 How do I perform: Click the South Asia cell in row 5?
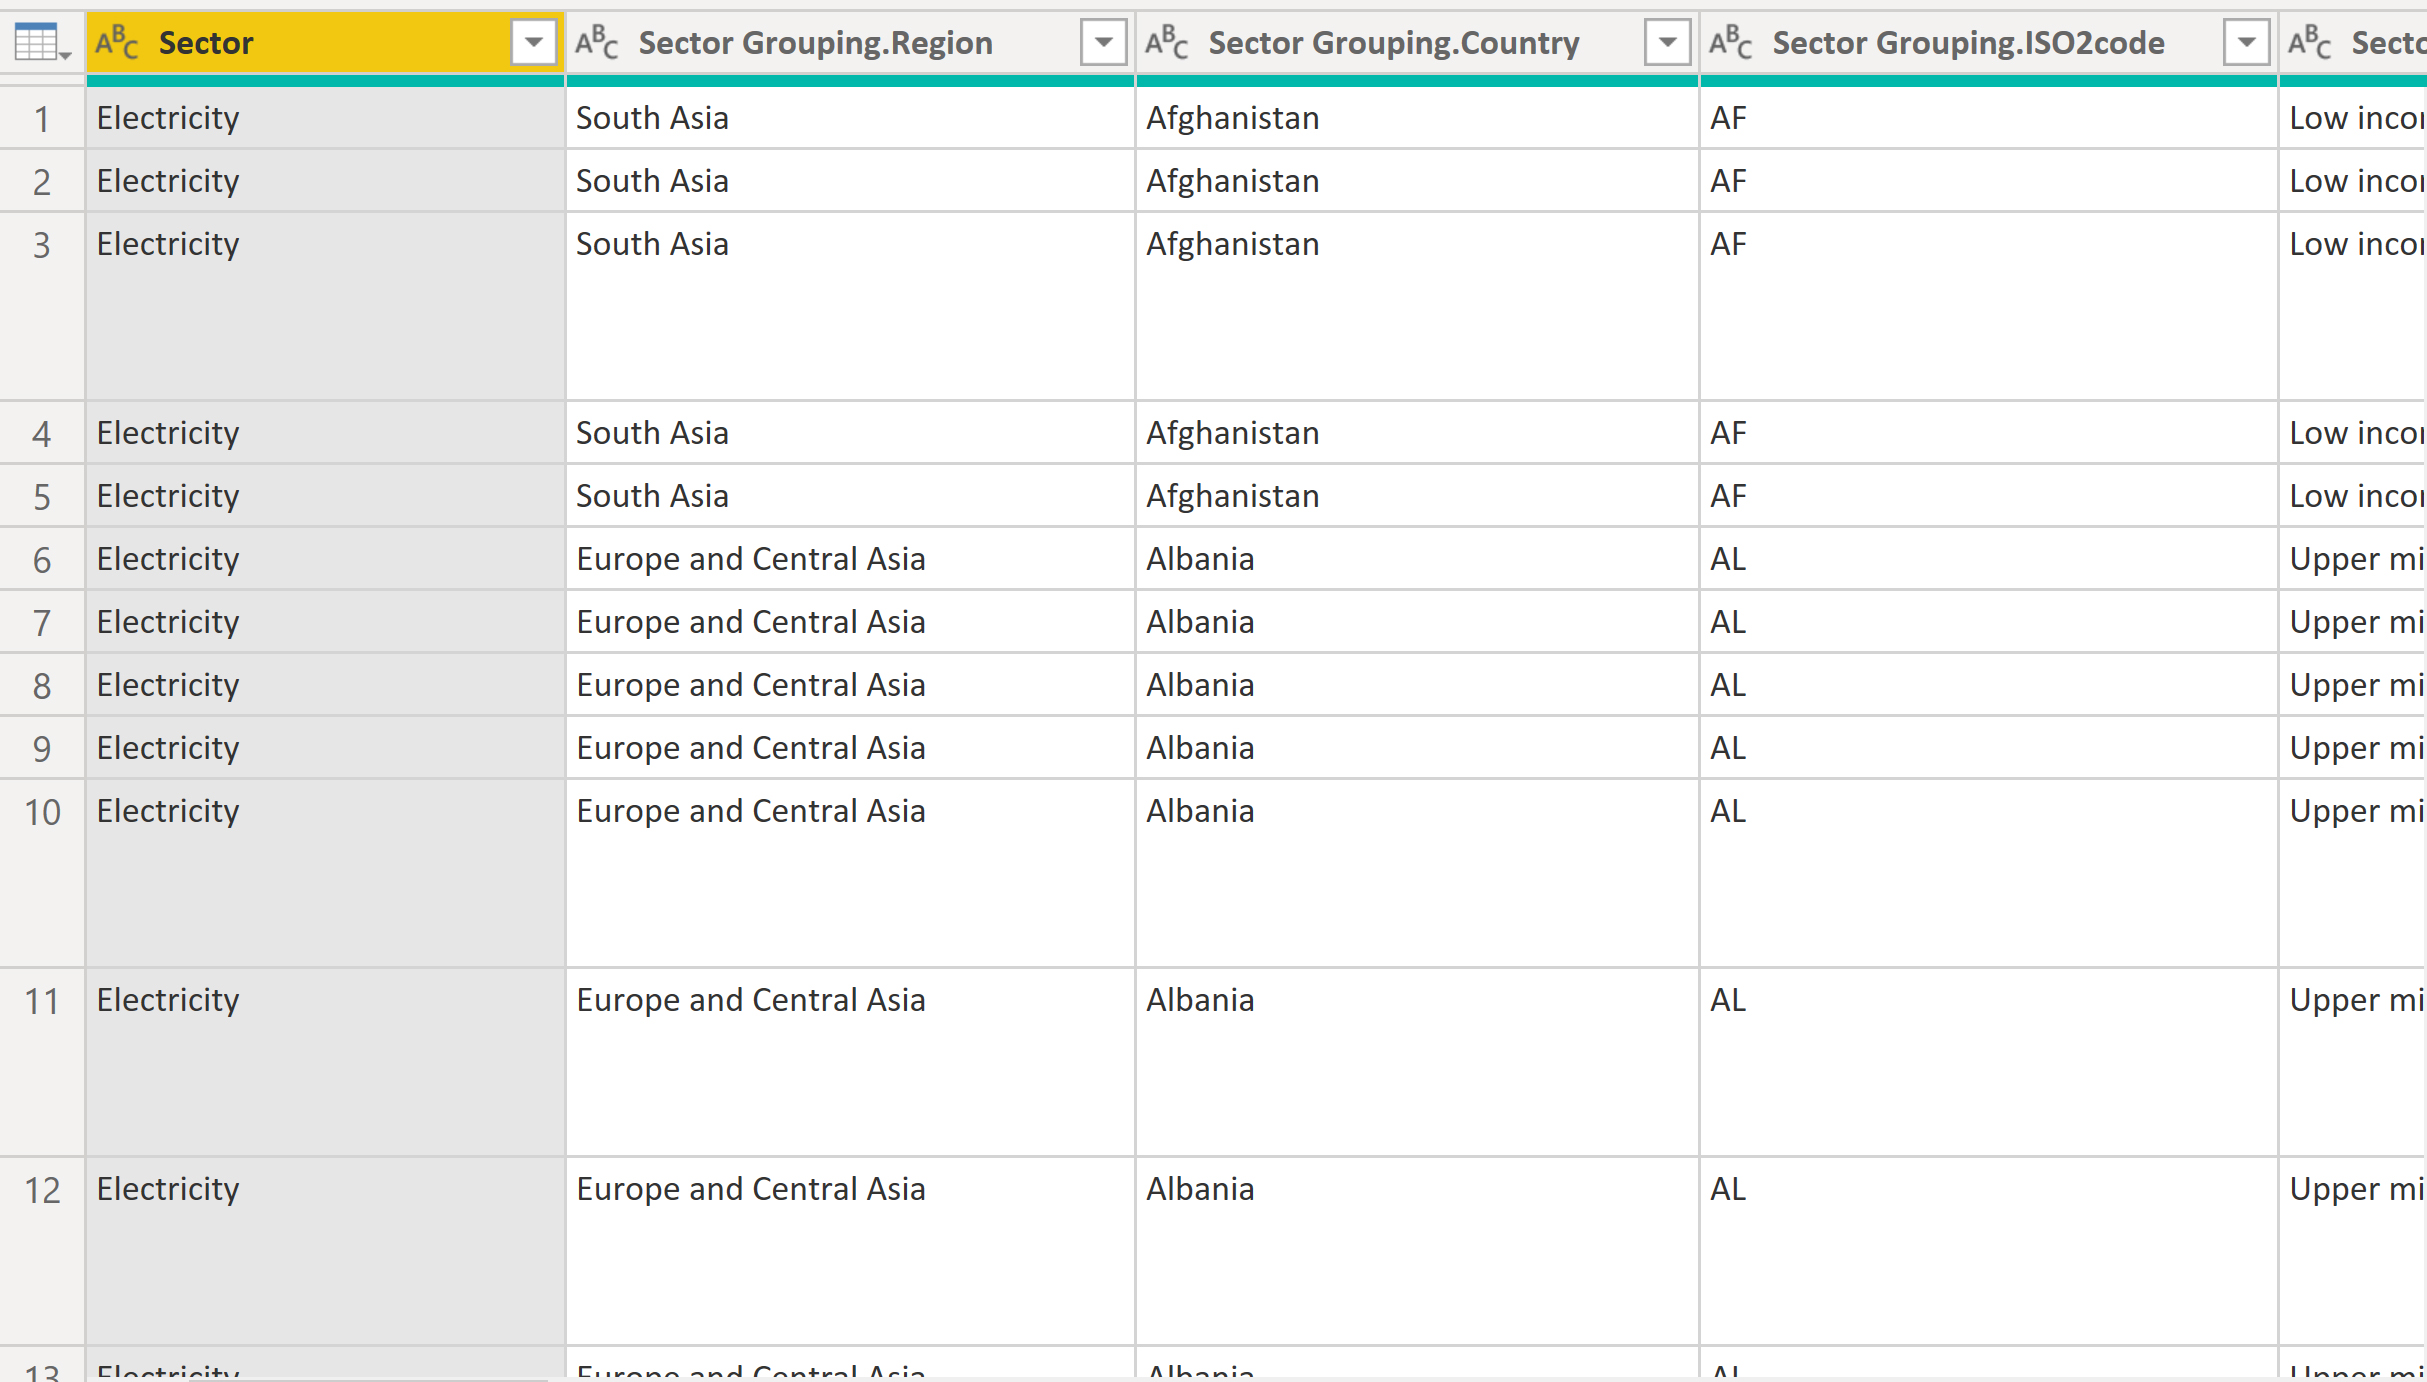pyautogui.click(x=851, y=497)
